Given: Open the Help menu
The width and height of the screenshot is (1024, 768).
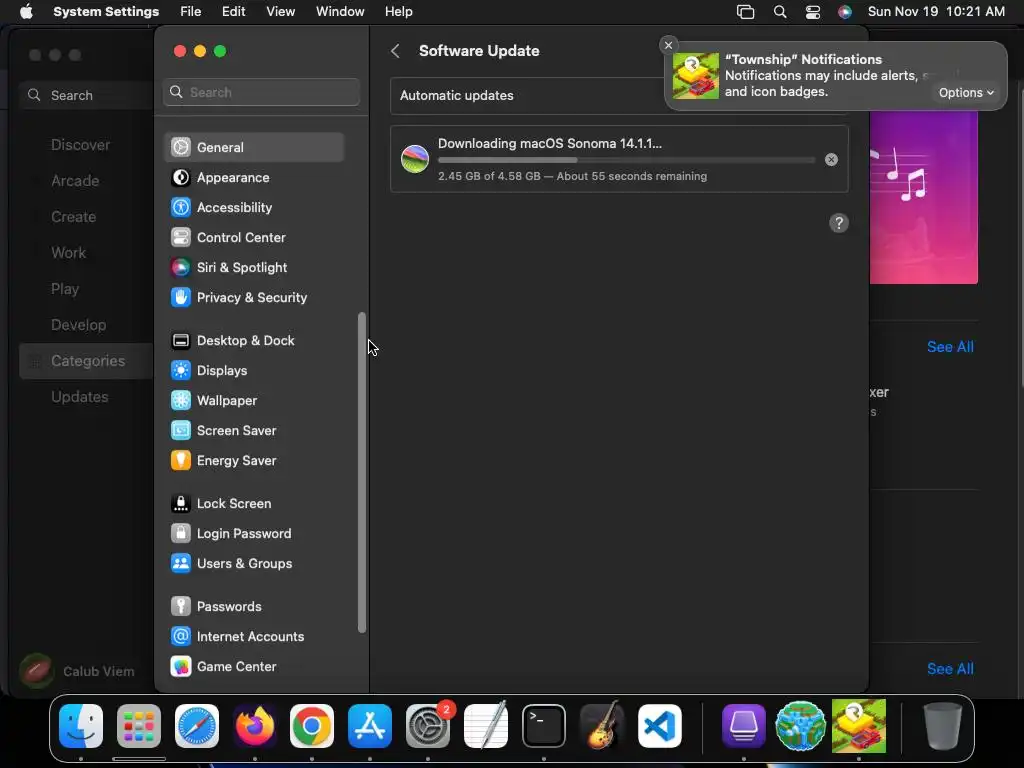Looking at the screenshot, I should point(398,12).
